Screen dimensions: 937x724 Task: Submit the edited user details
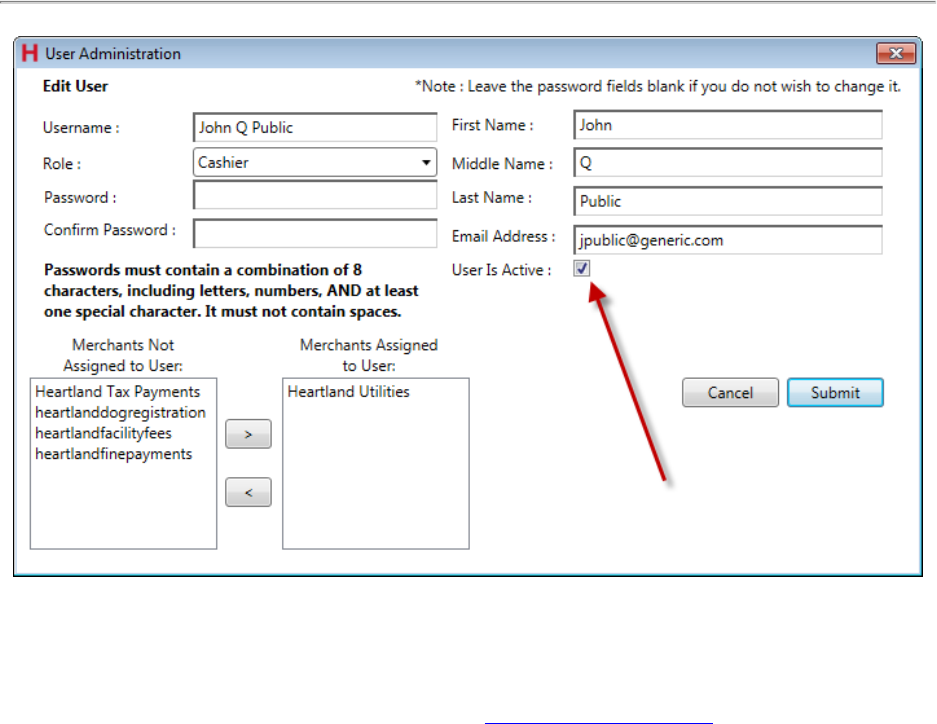pyautogui.click(x=835, y=392)
